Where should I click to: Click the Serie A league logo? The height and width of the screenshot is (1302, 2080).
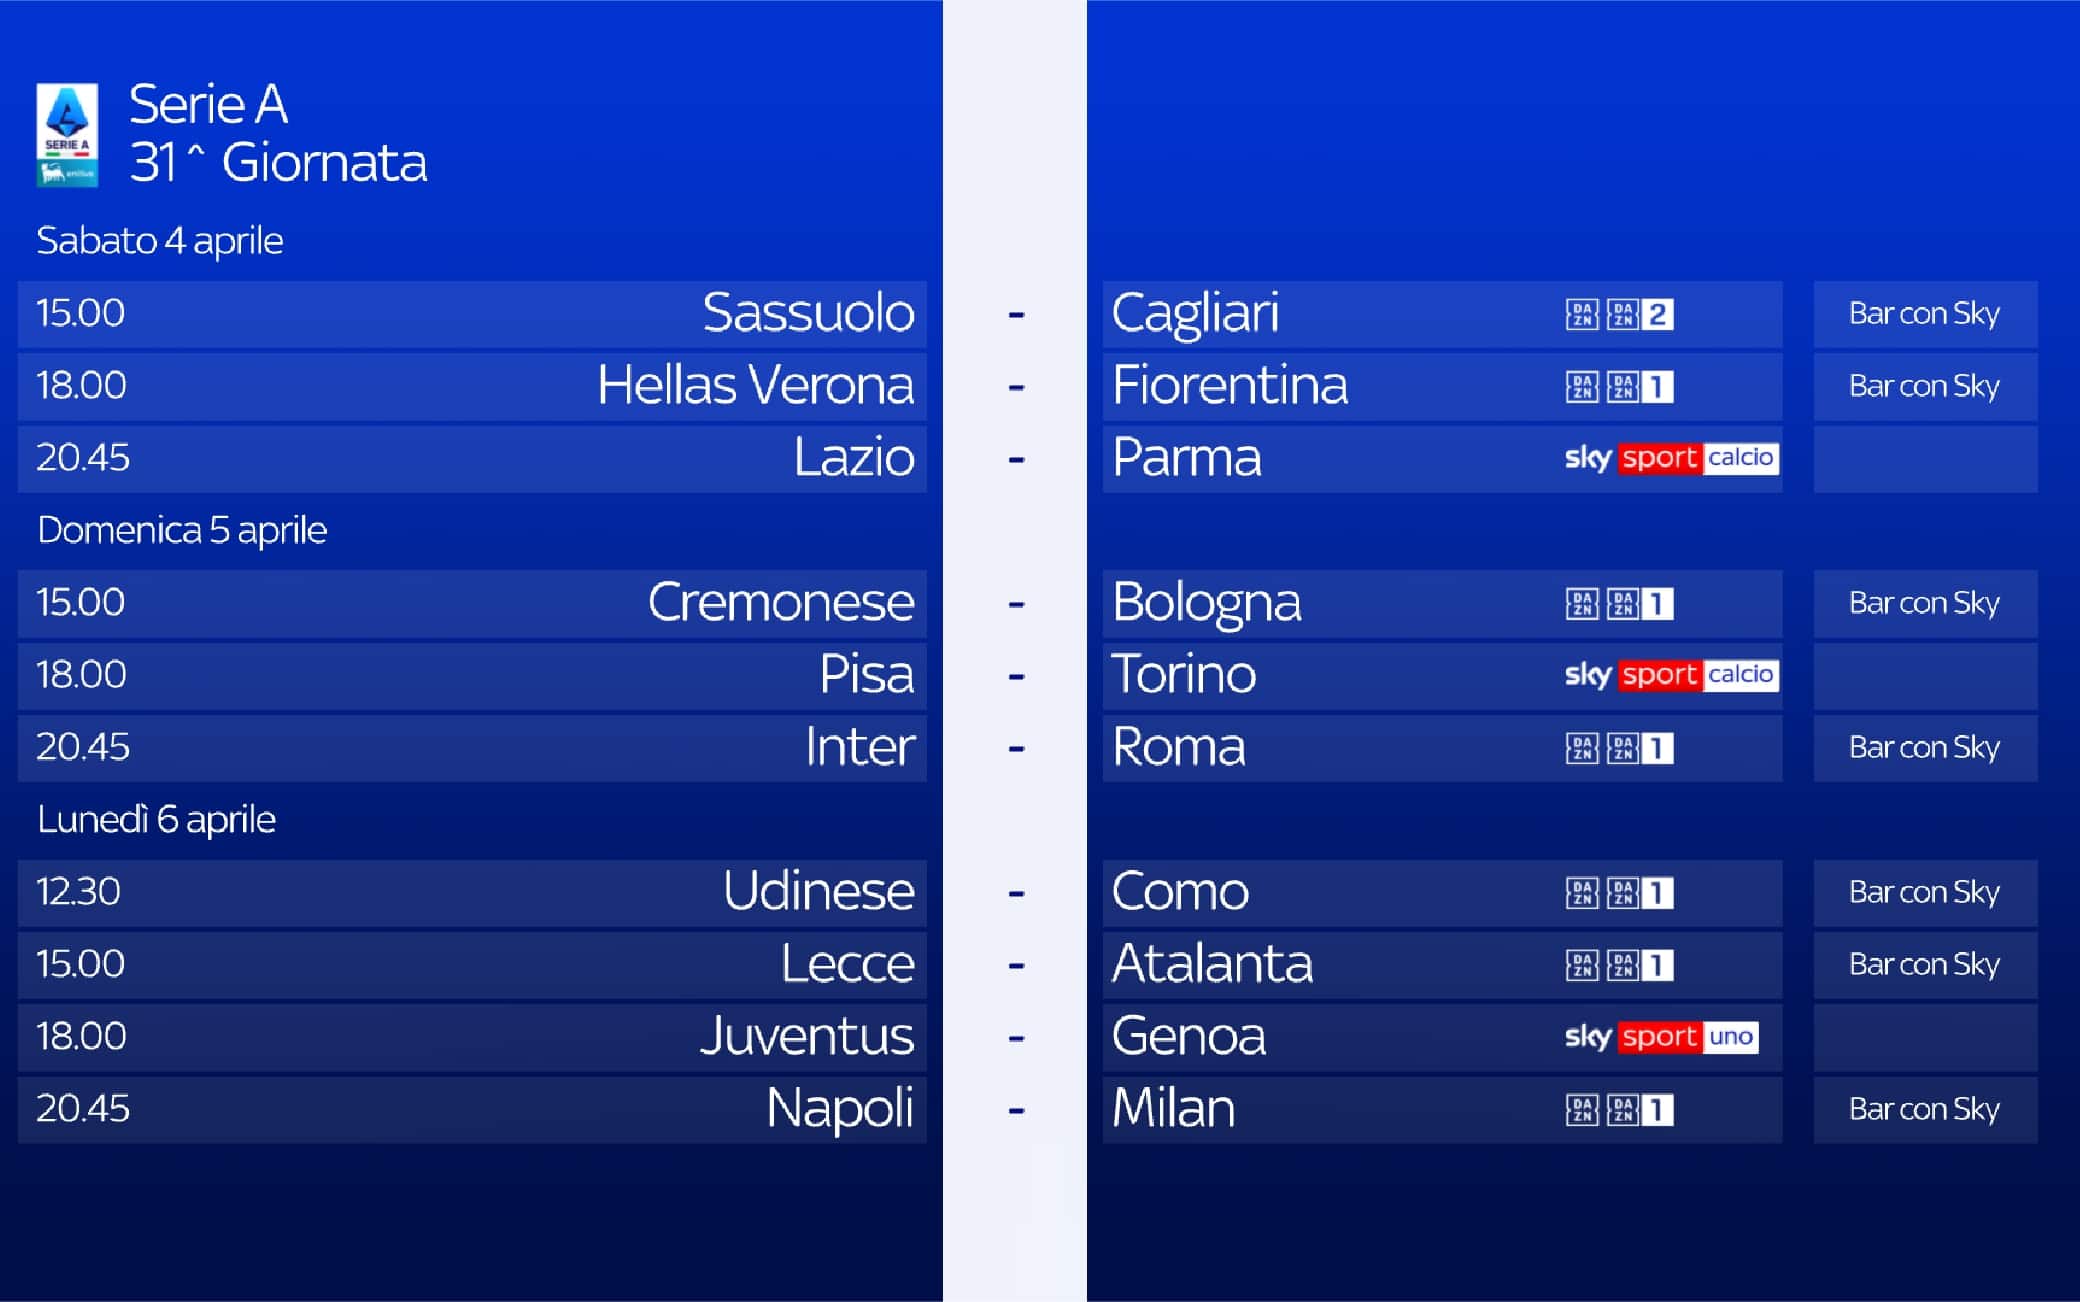67,134
